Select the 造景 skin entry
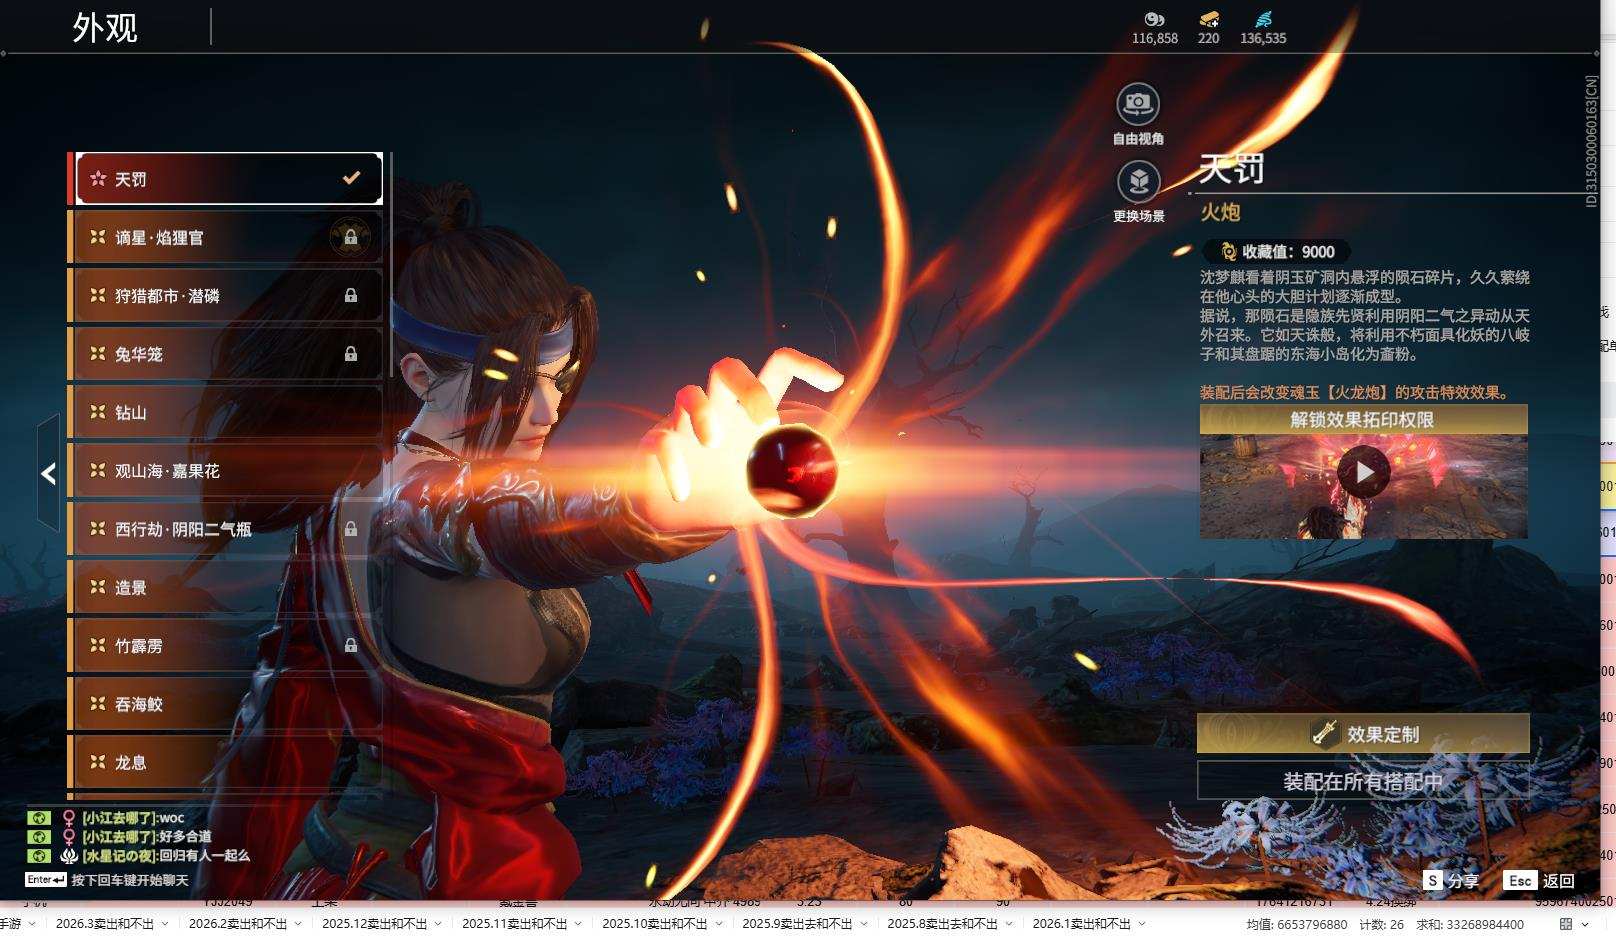This screenshot has width=1616, height=939. (227, 587)
